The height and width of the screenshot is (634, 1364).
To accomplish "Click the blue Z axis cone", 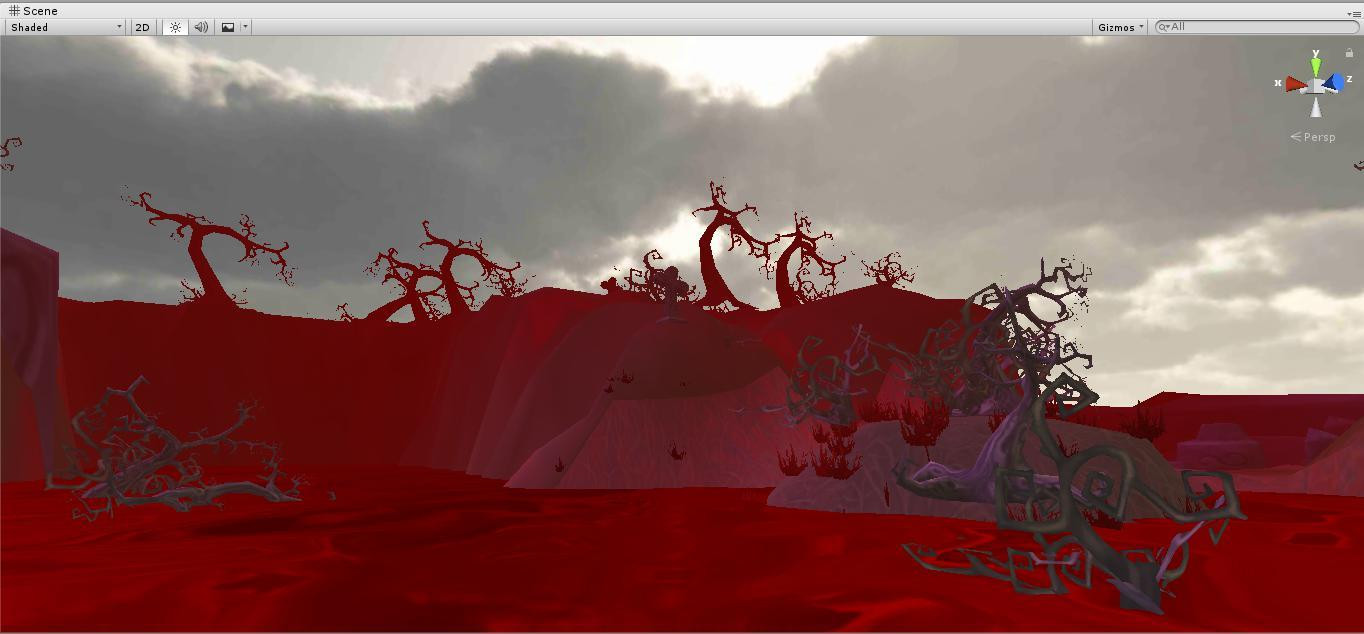I will coord(1334,82).
